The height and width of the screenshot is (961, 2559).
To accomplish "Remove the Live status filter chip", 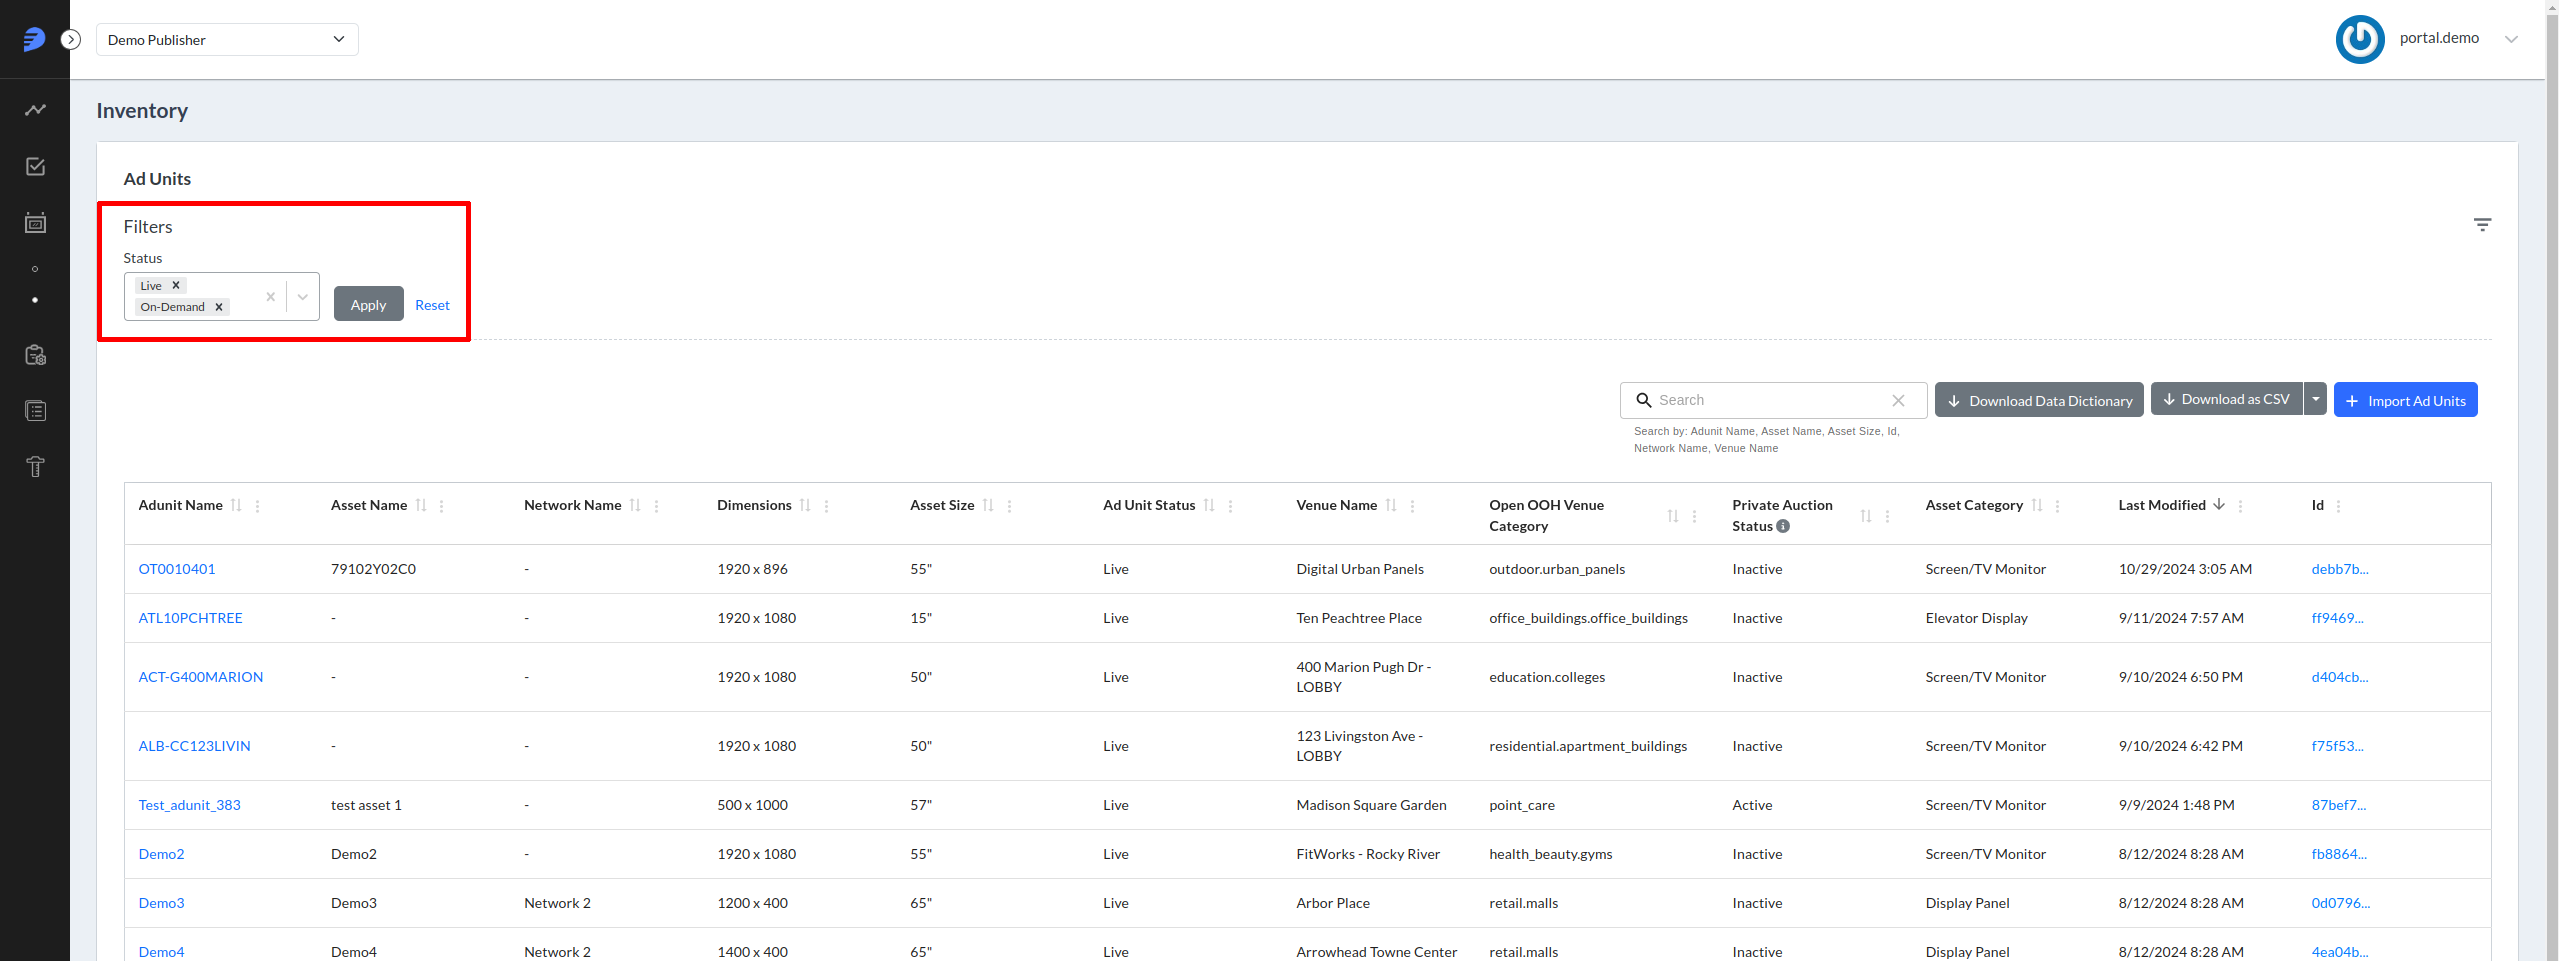I will pos(176,285).
